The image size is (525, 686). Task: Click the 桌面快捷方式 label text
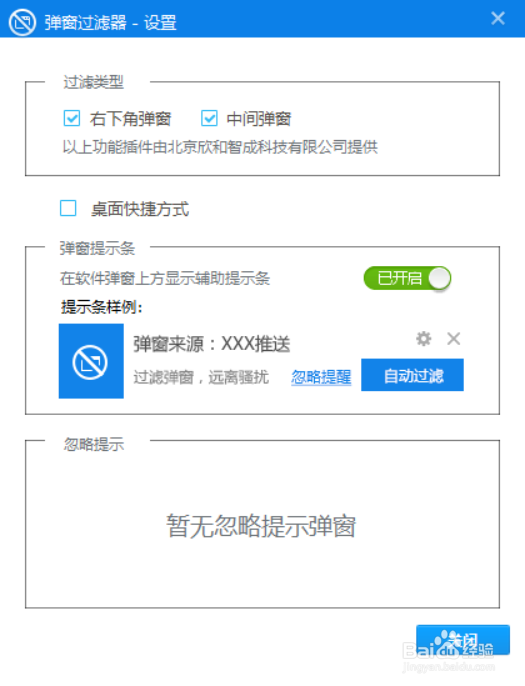140,209
